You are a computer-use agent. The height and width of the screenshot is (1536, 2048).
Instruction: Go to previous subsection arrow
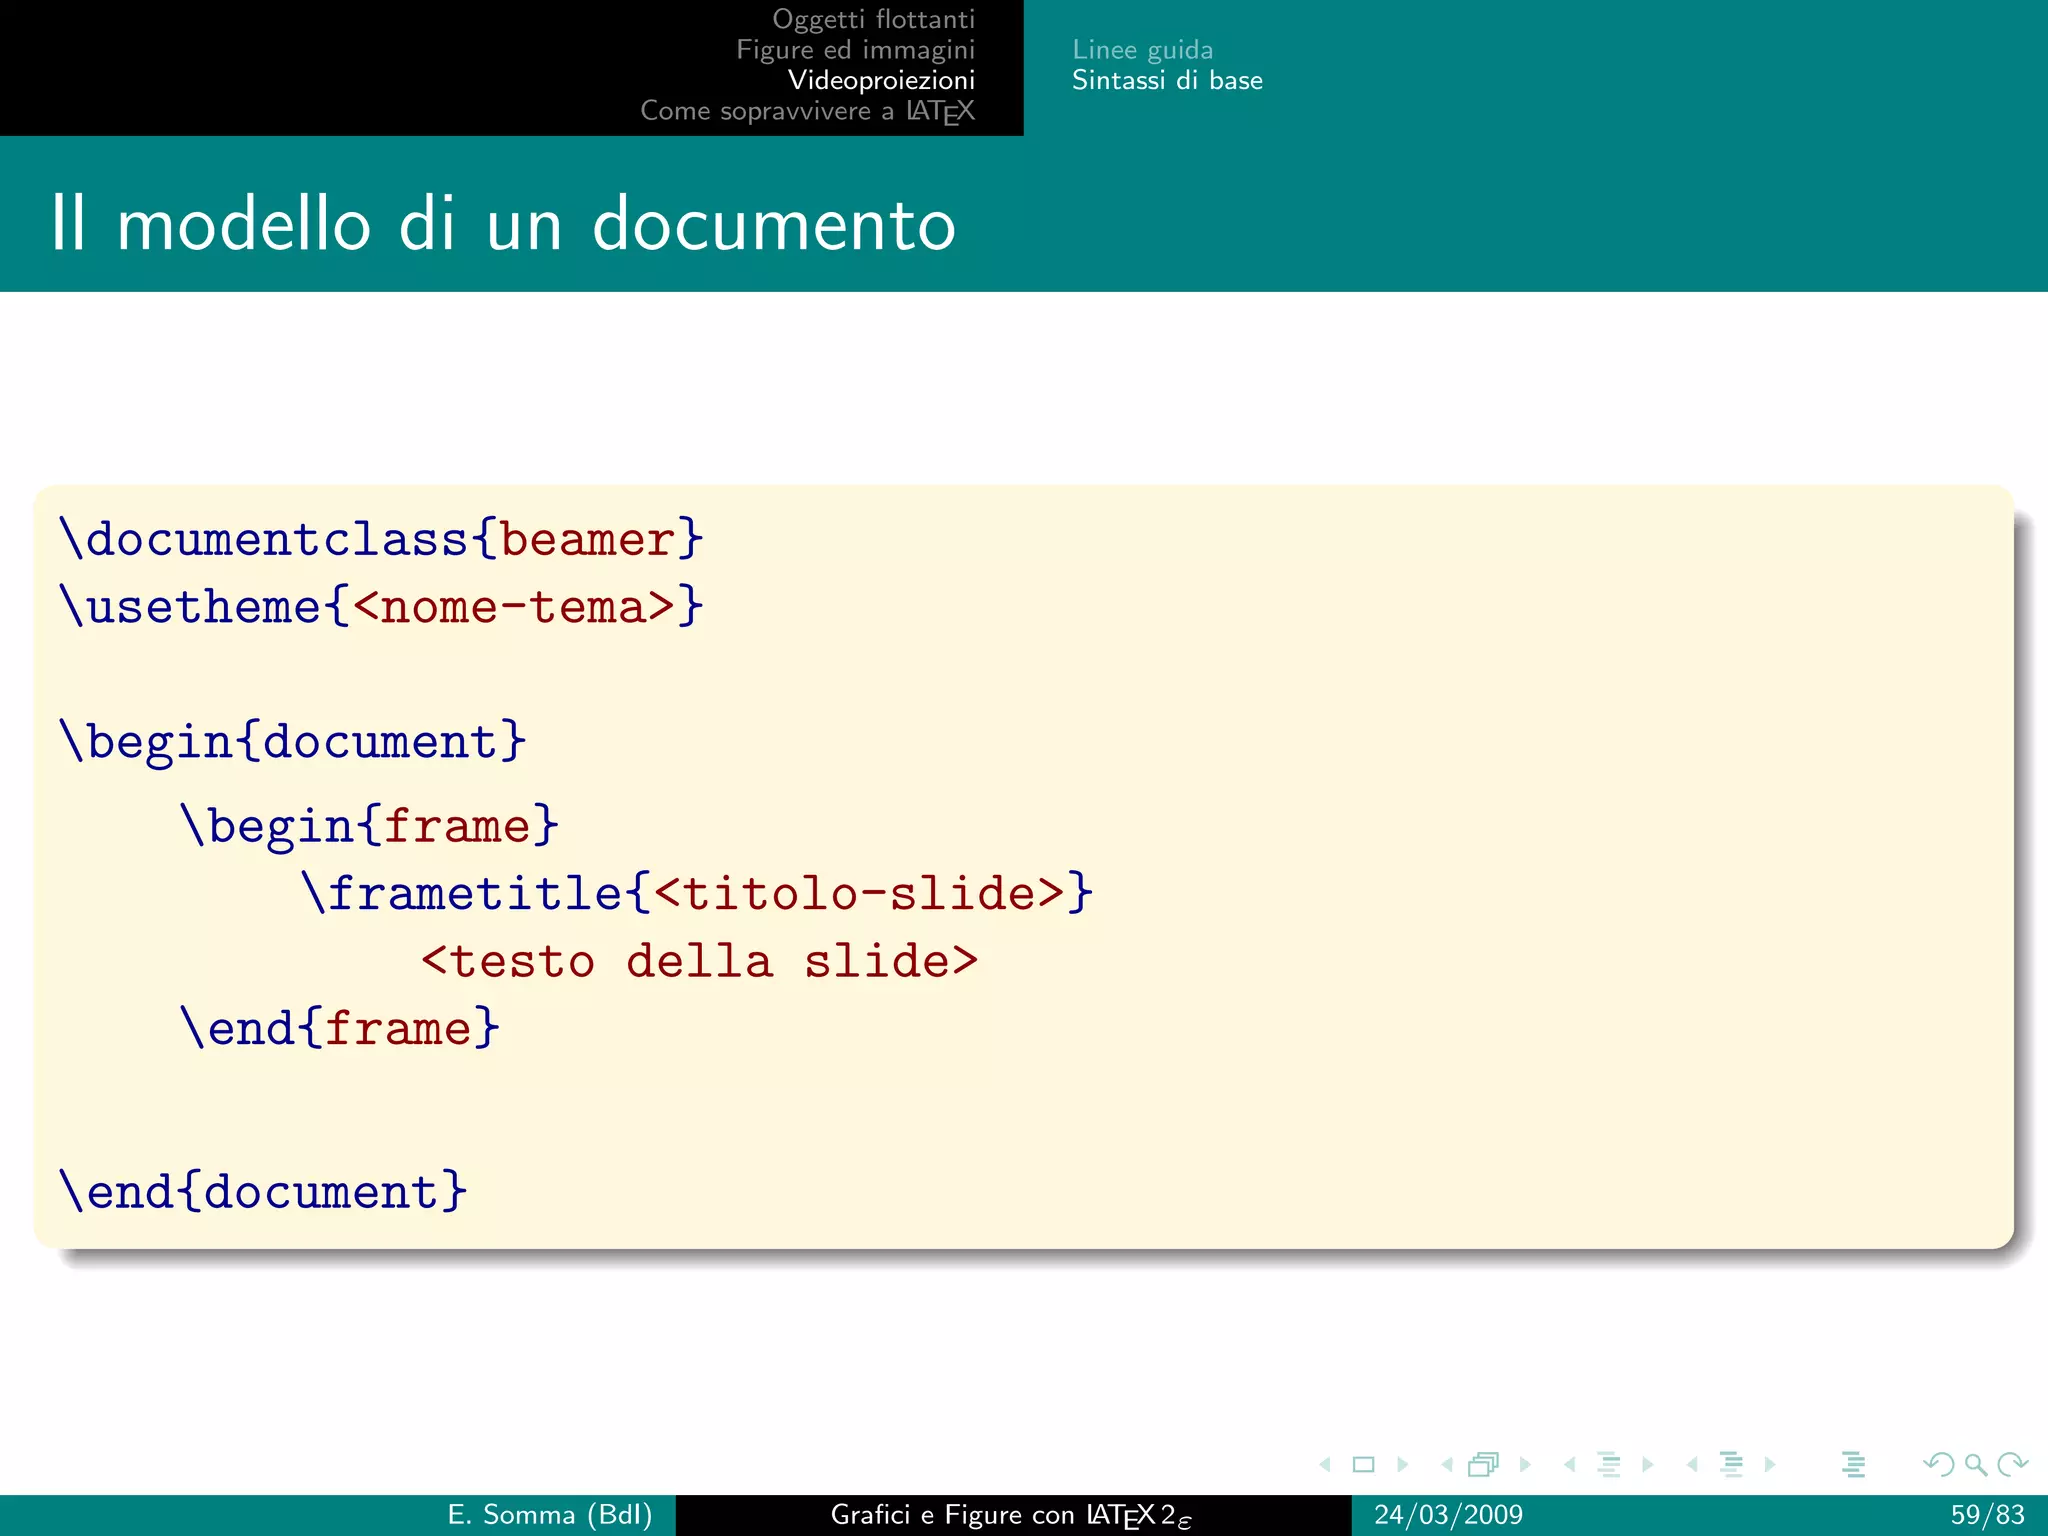point(1569,1465)
